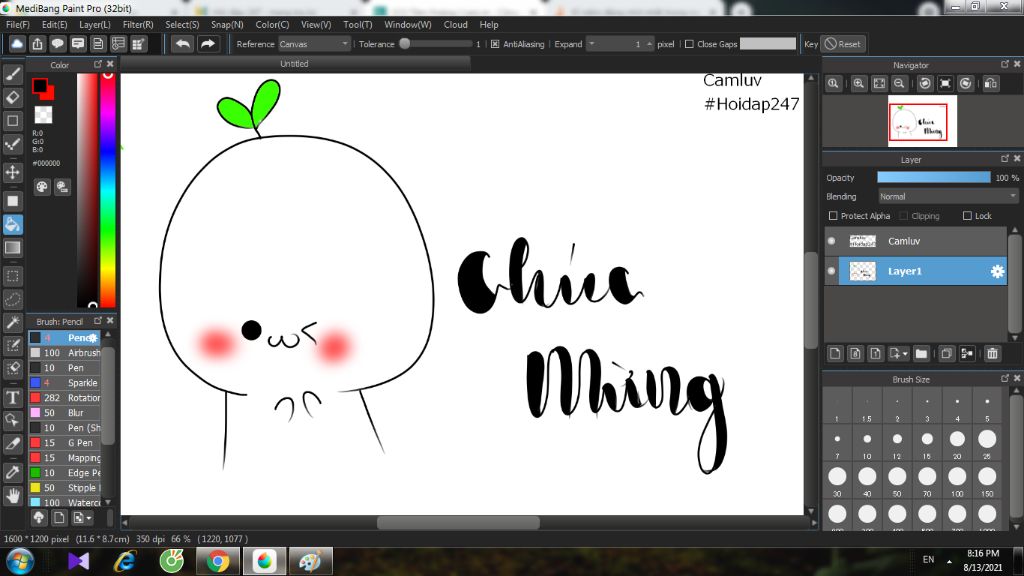Click the Windows Start button
The width and height of the screenshot is (1024, 576).
(x=20, y=561)
